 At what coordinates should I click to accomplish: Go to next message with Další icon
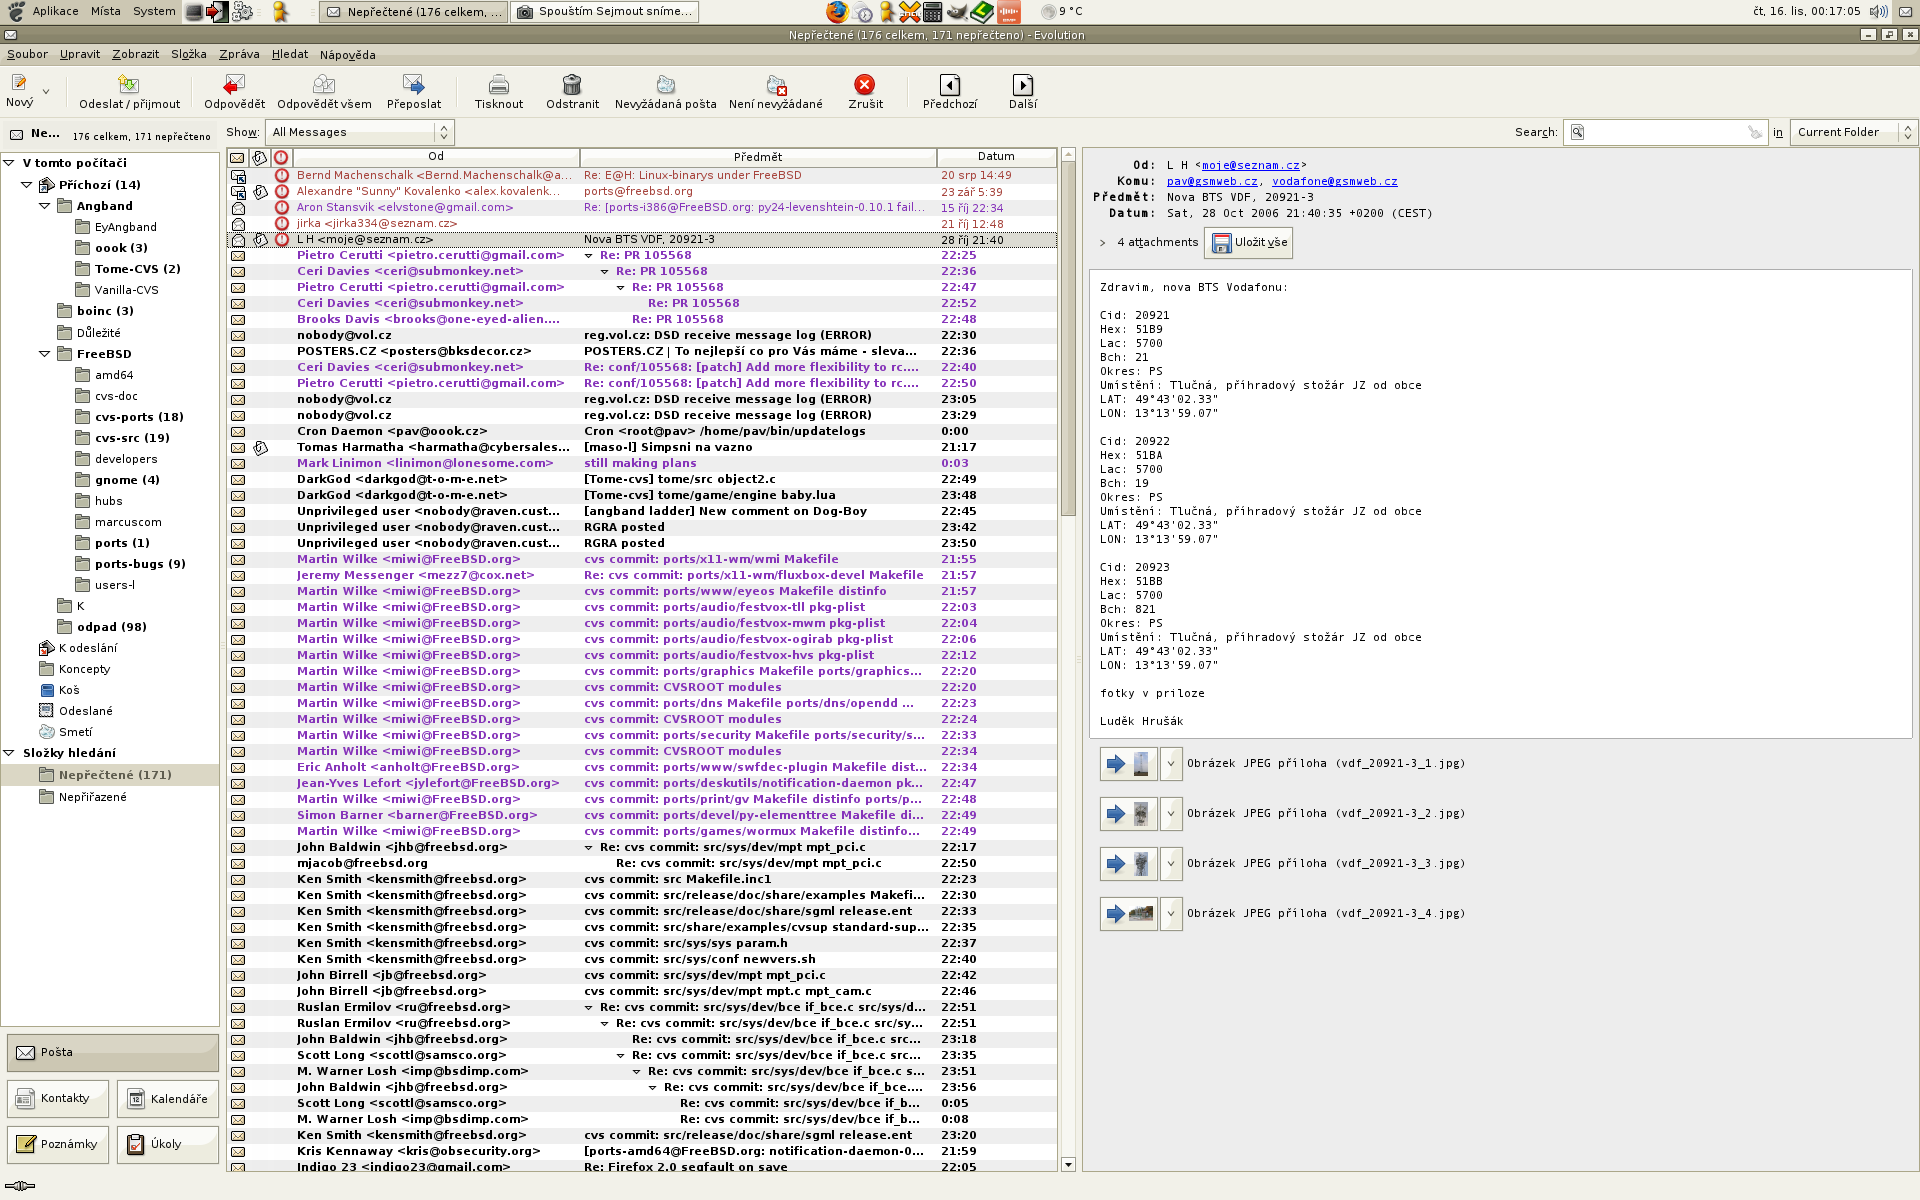(x=1022, y=85)
